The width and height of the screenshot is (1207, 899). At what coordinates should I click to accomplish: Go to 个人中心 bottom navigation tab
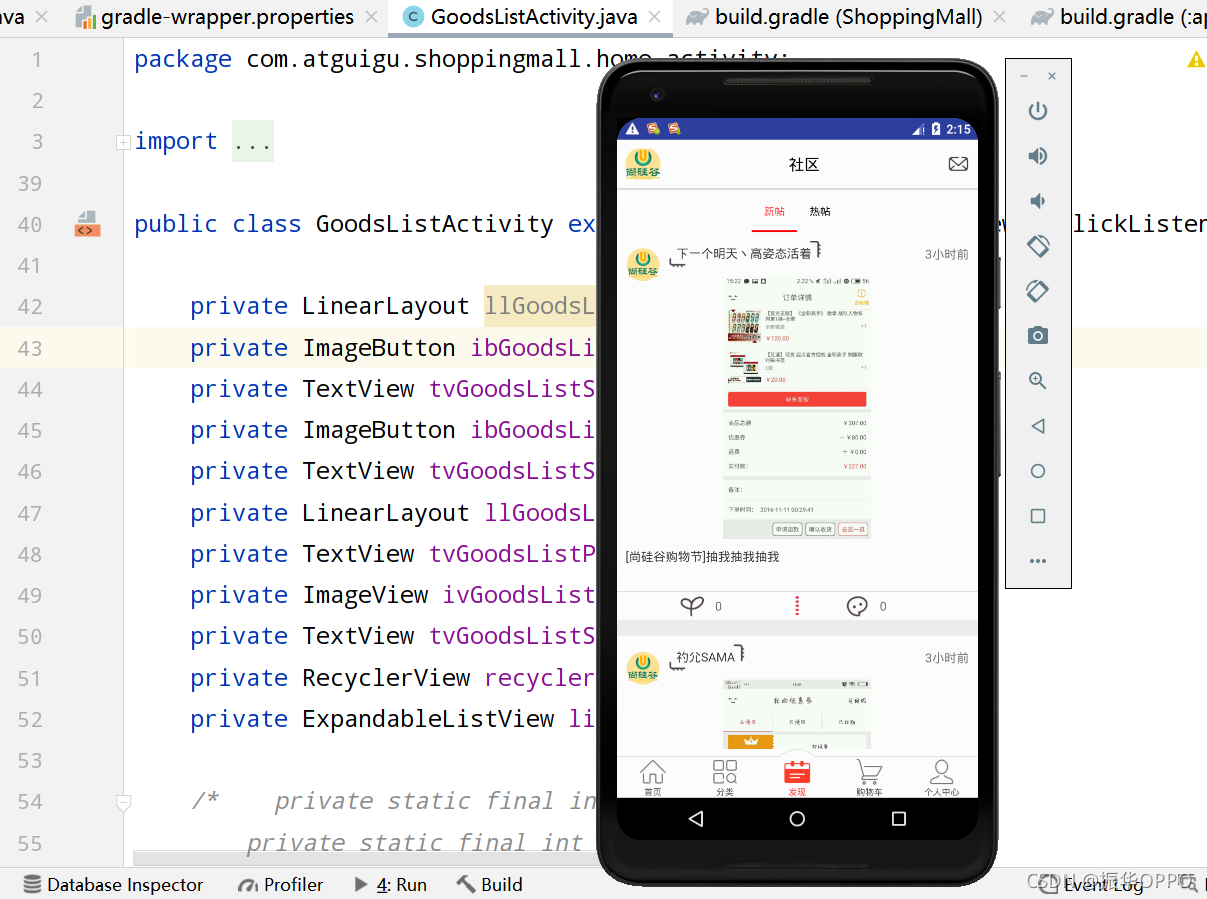coord(941,777)
